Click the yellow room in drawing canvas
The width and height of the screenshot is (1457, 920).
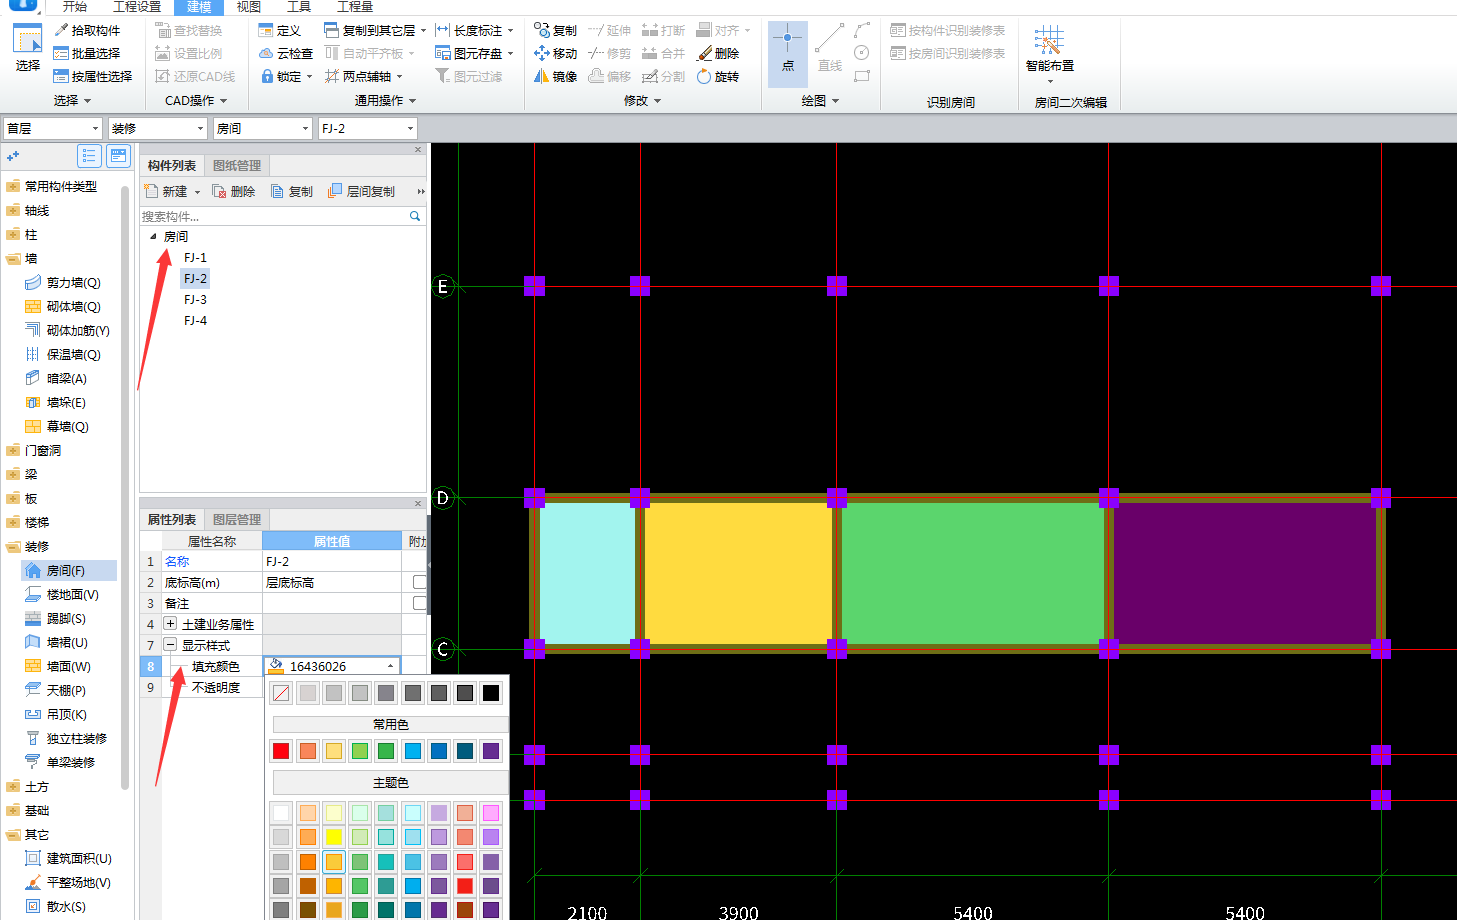tap(738, 573)
